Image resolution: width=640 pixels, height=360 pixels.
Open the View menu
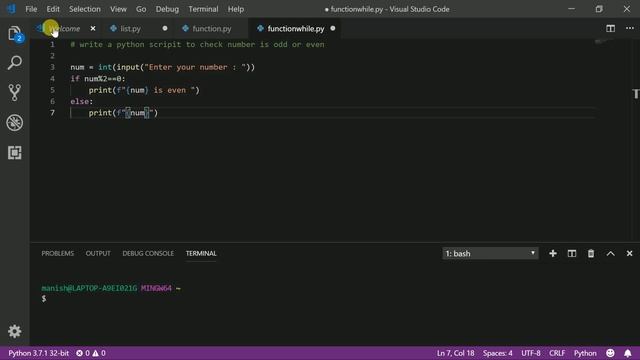coord(118,9)
